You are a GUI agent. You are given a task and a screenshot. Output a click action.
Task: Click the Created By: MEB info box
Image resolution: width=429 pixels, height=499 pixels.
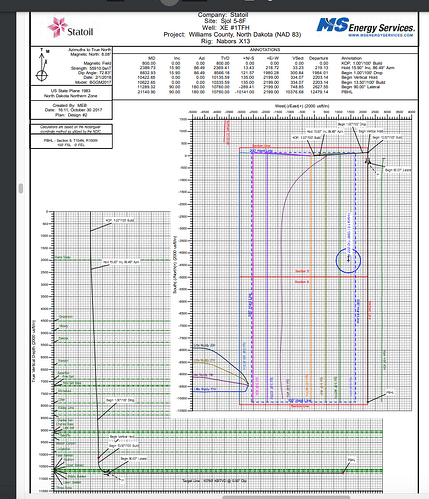(71, 110)
